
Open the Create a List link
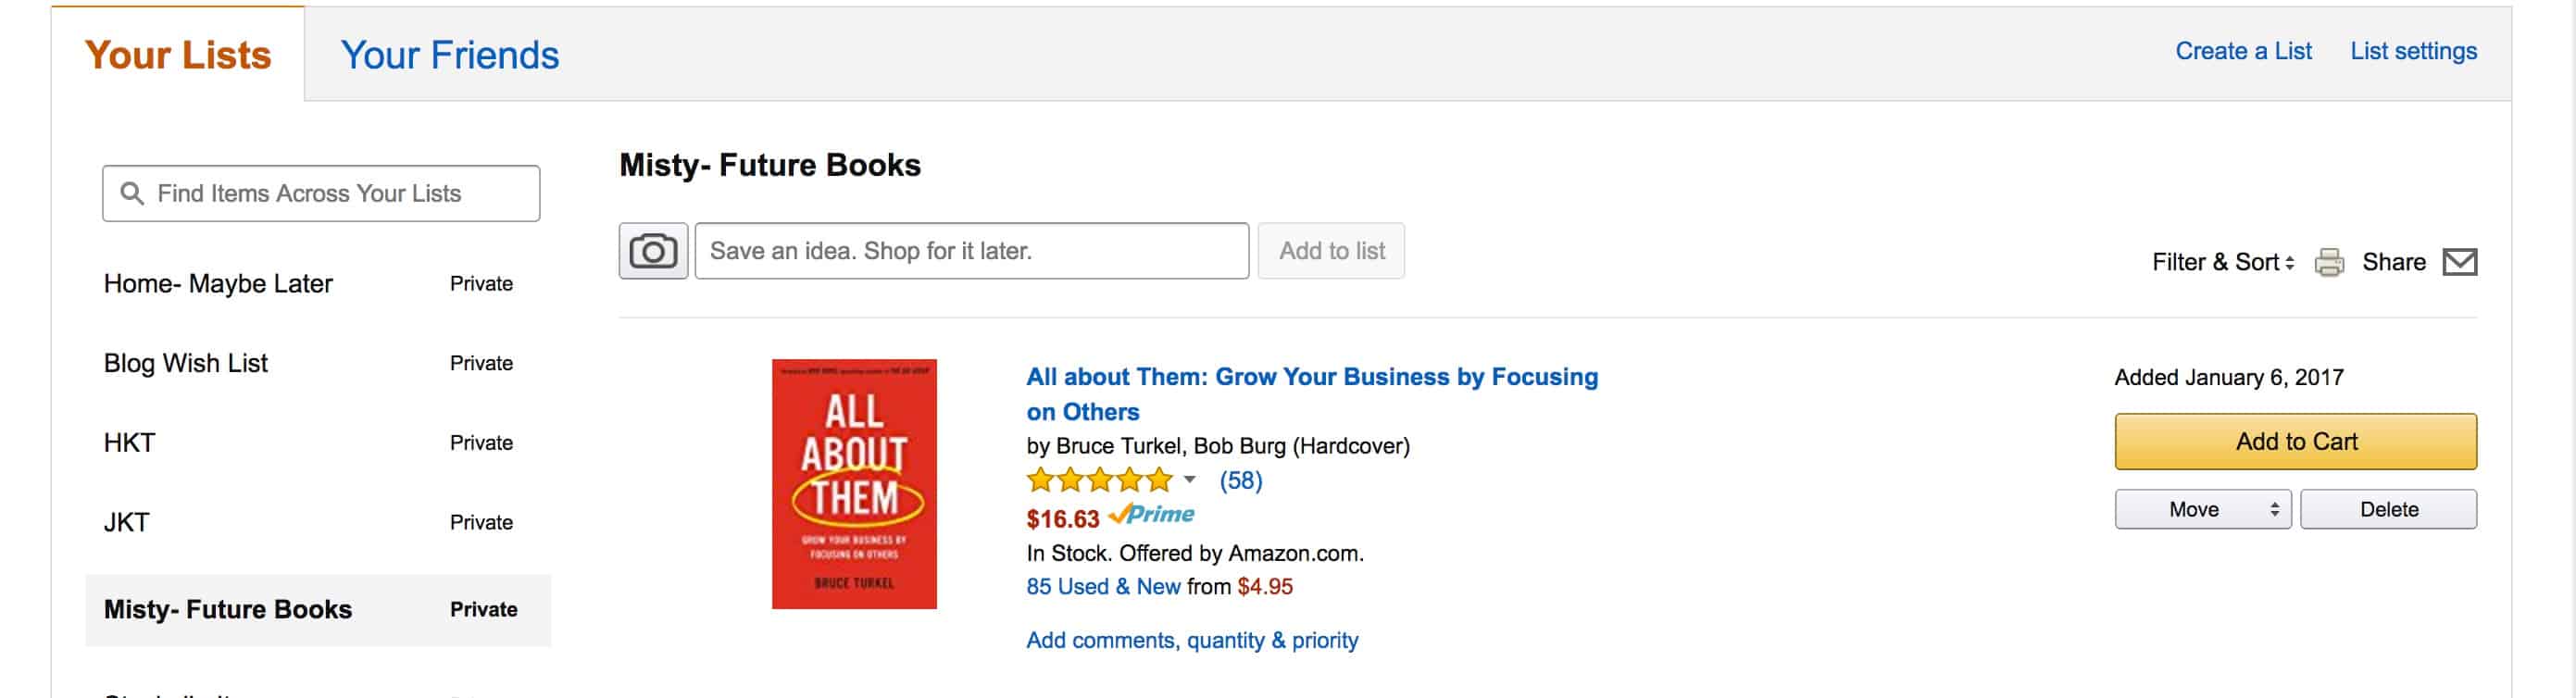point(2243,51)
